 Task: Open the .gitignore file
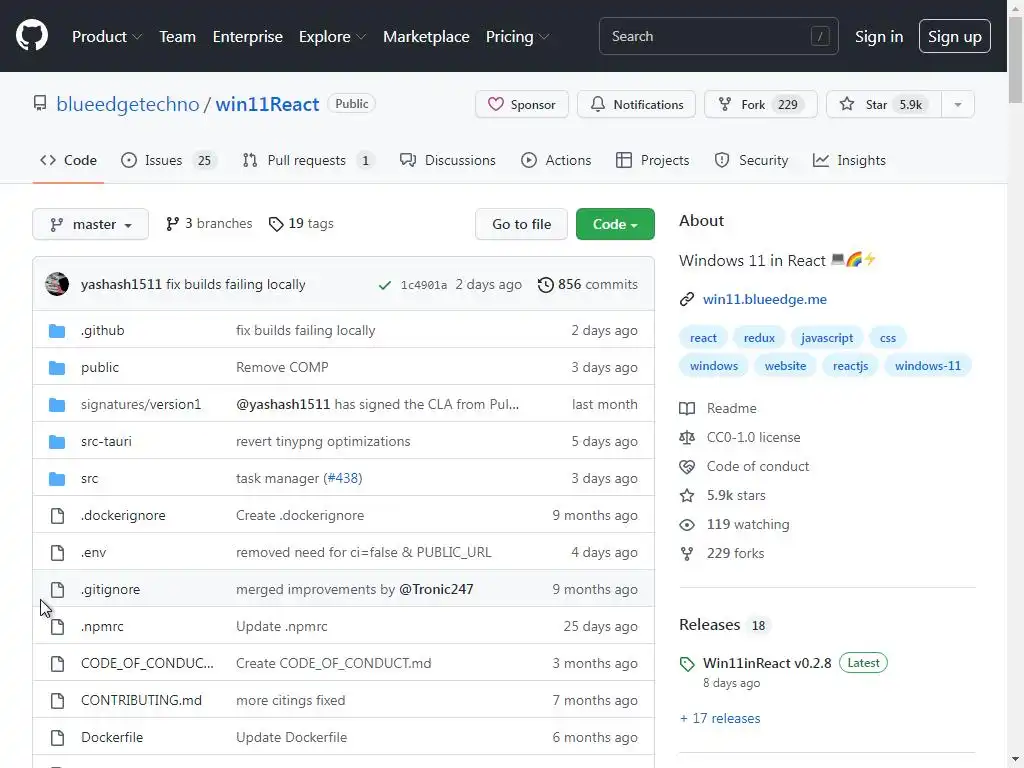click(x=110, y=589)
